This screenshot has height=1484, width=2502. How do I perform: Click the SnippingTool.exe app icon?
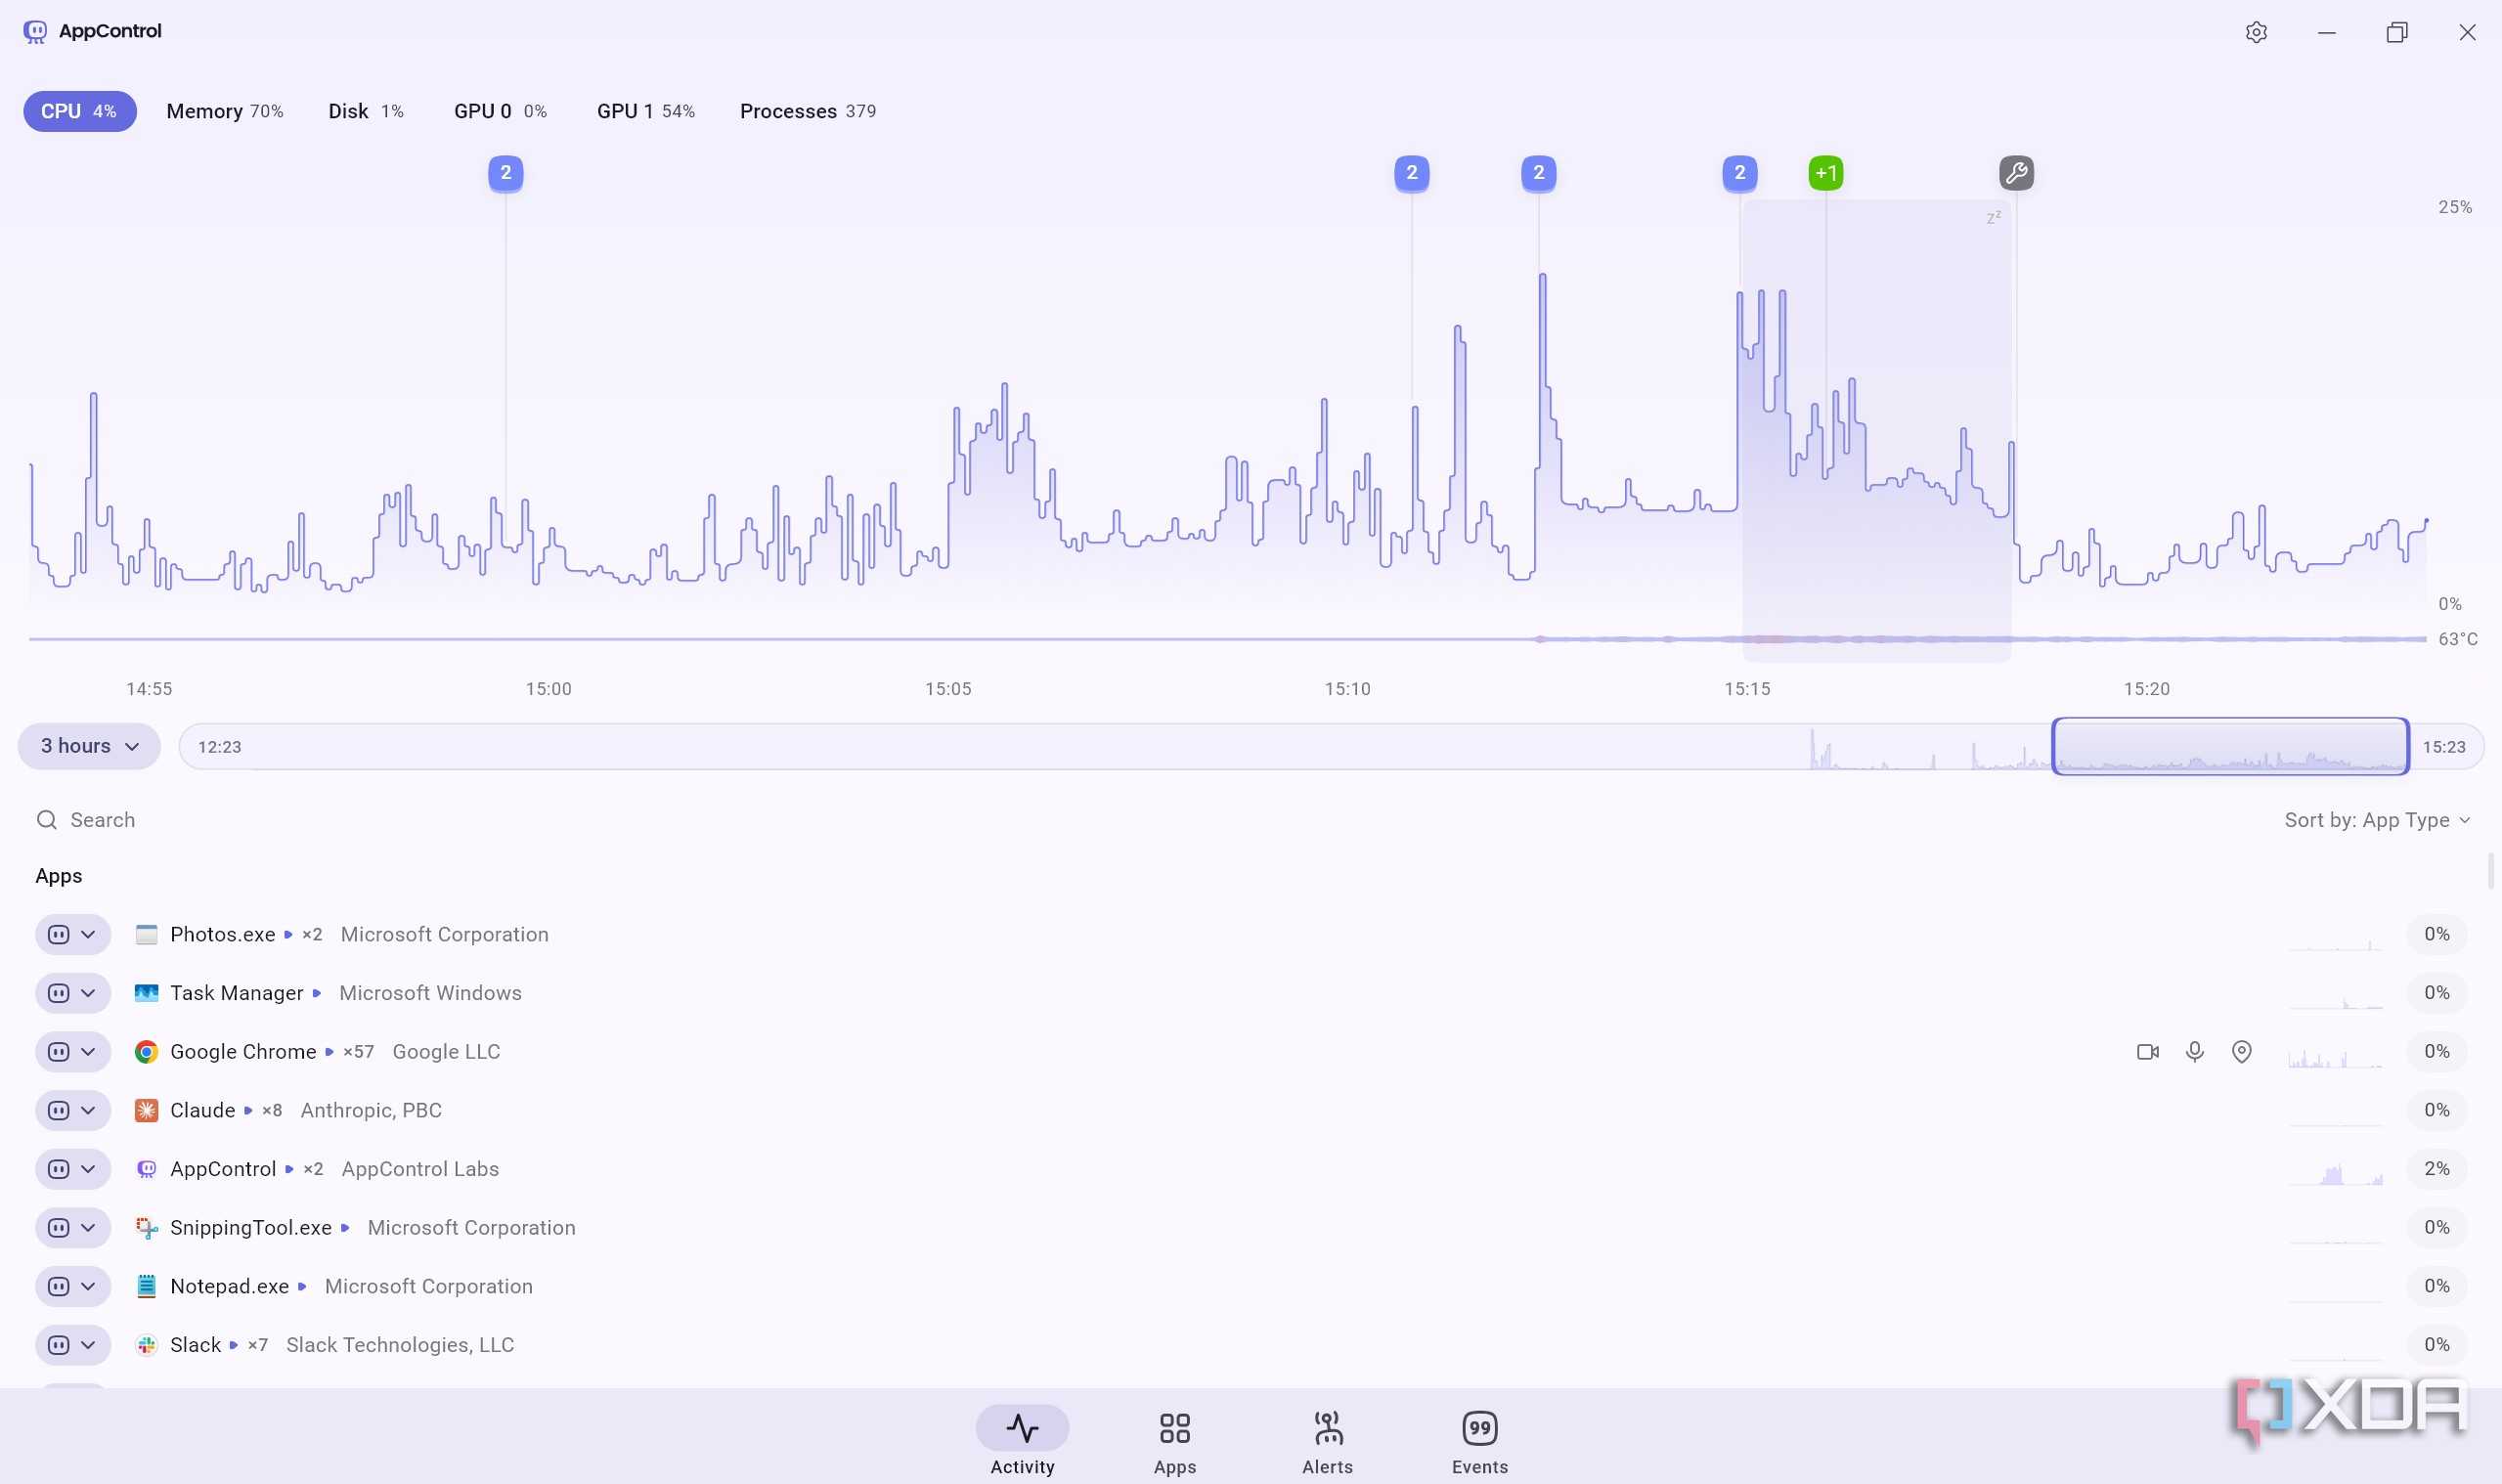pos(146,1228)
